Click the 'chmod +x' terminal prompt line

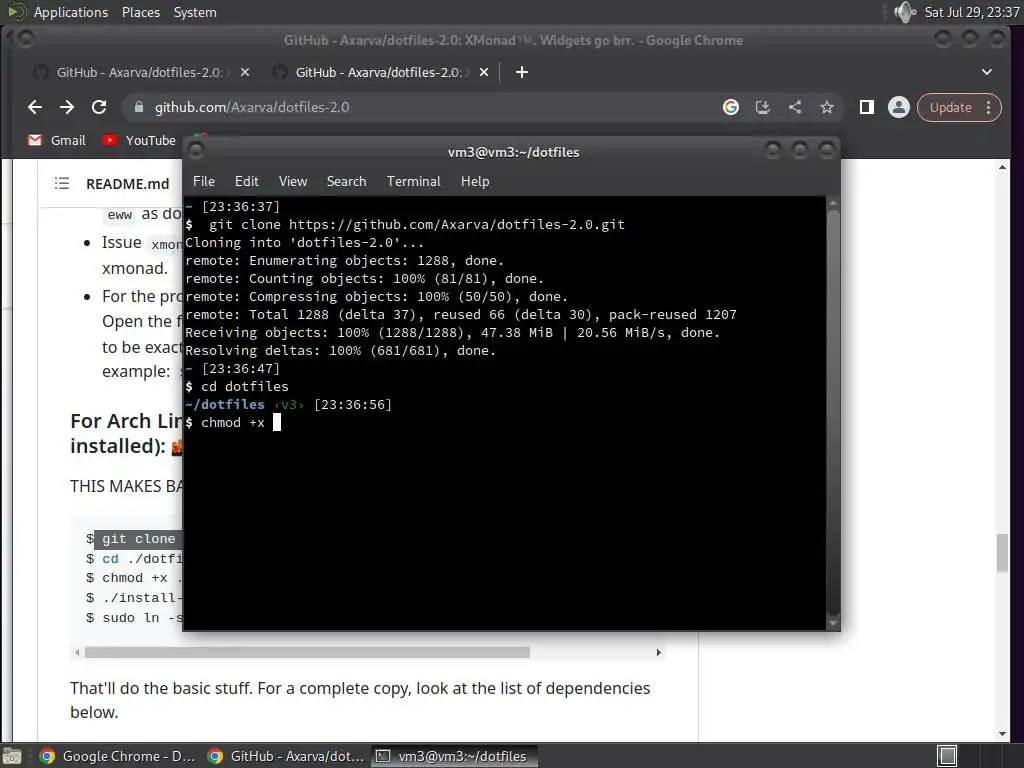(232, 423)
